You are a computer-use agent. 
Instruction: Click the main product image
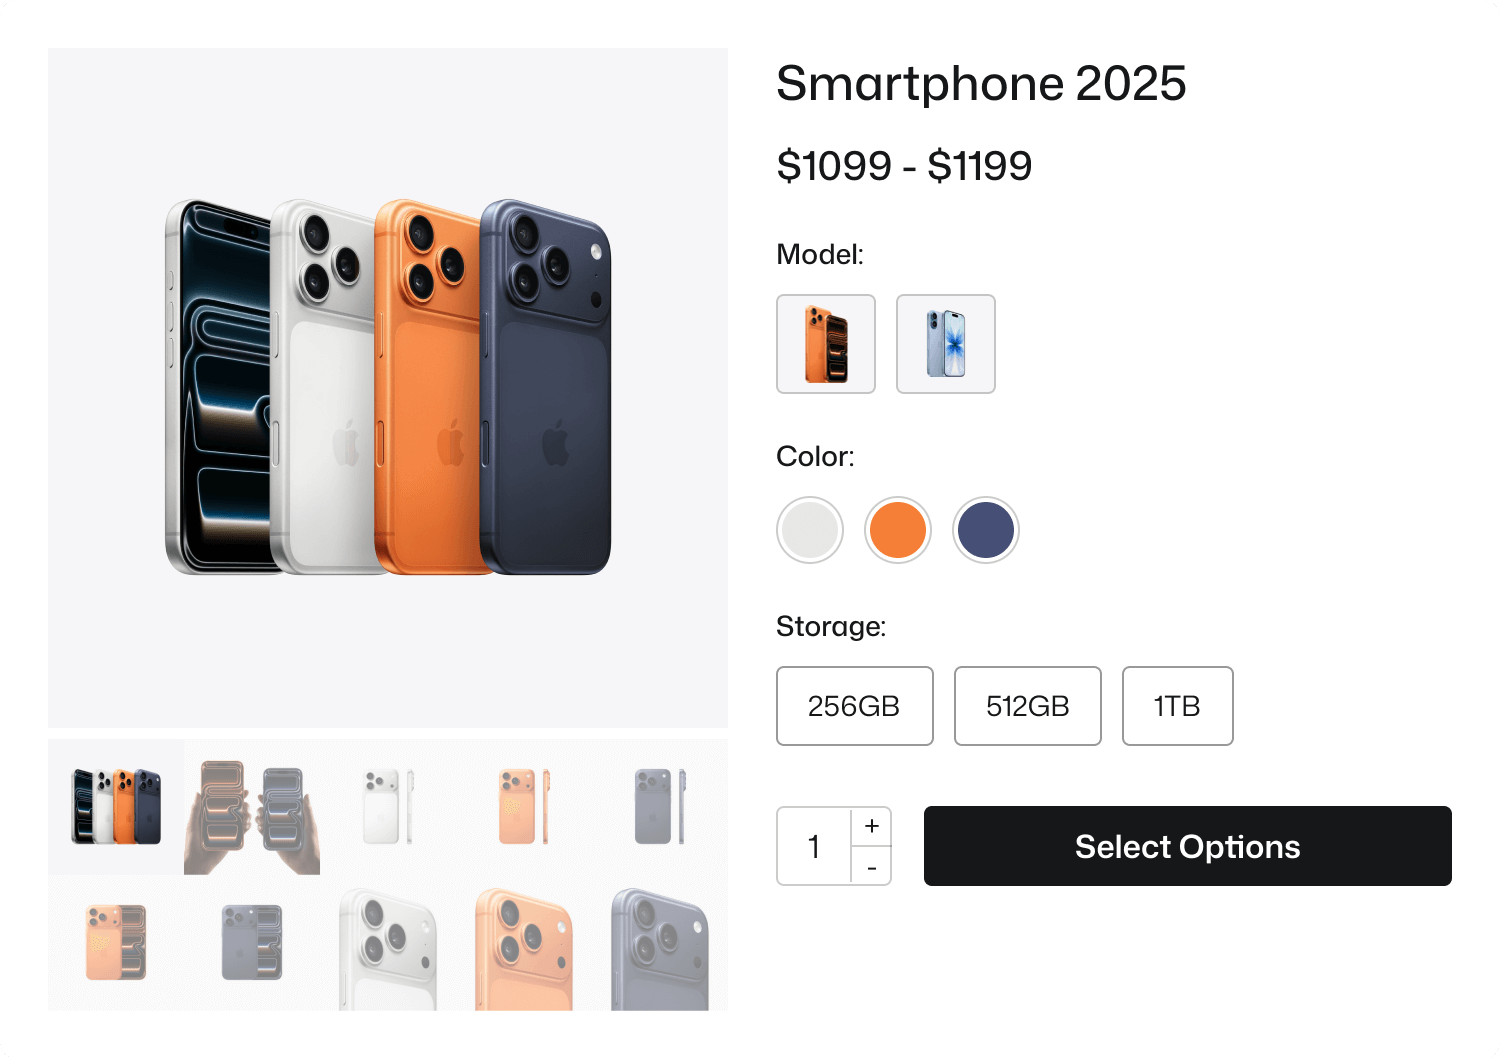[388, 390]
